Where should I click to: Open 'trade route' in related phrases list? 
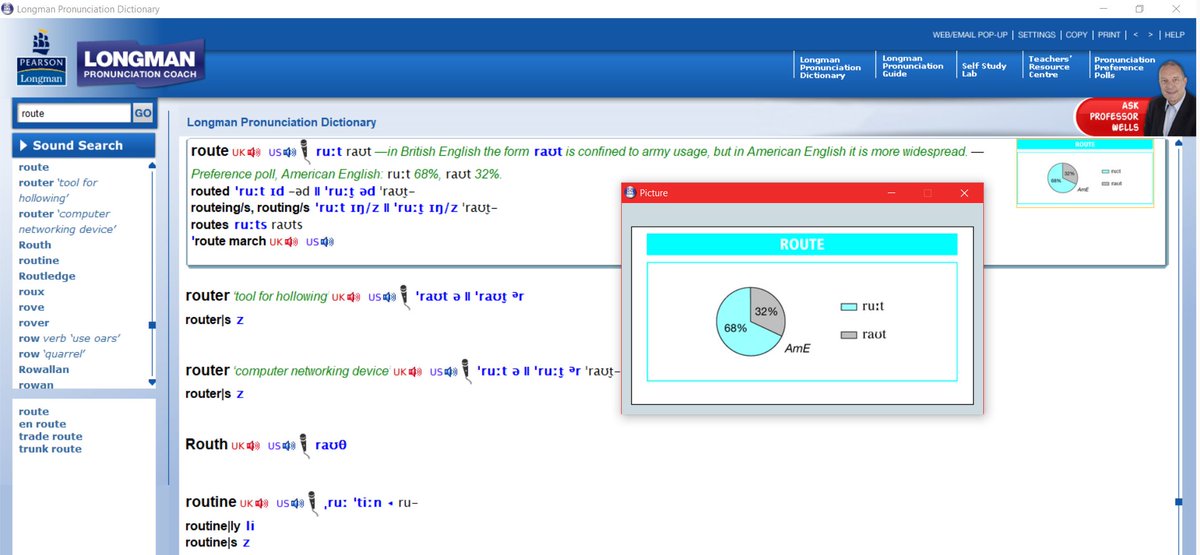pyautogui.click(x=50, y=436)
